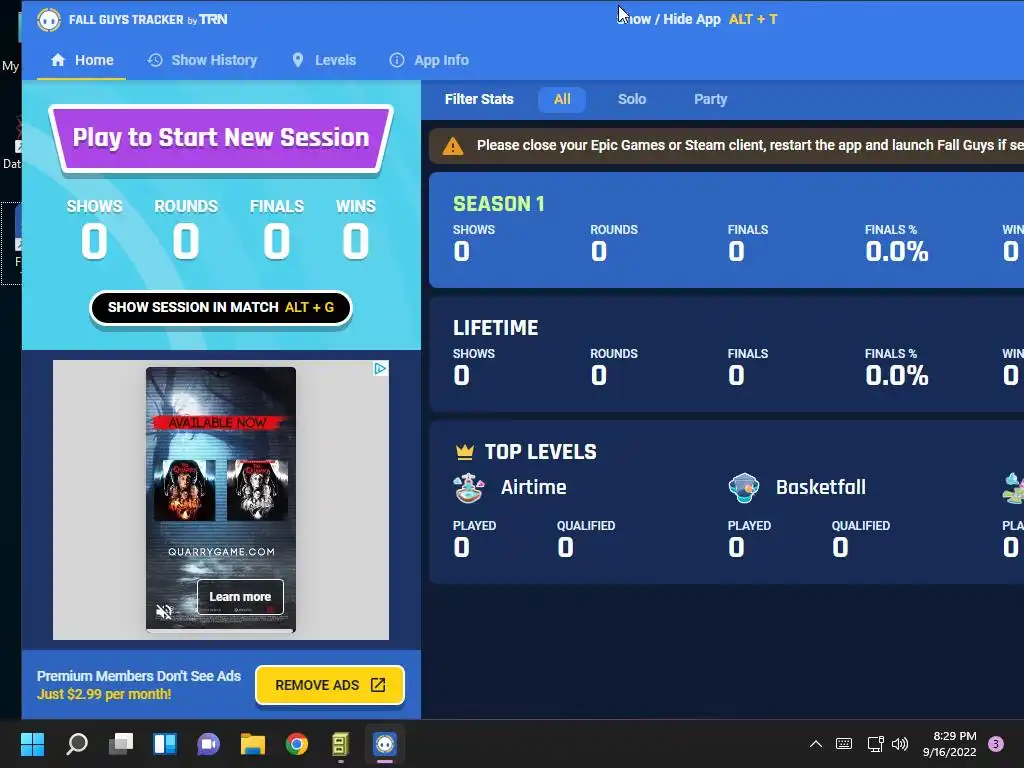Click the Lifetime Finals % value
Screen dimensions: 1024x768
coord(897,376)
